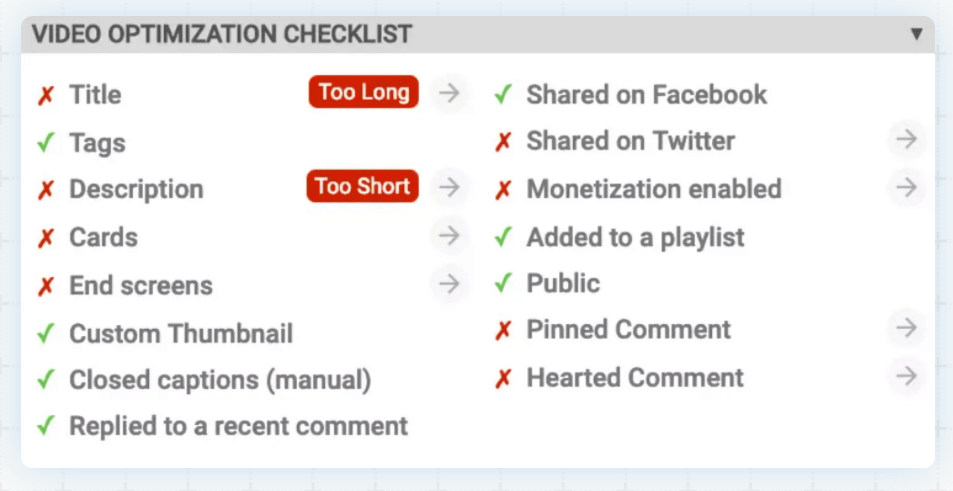Click the Pinned Comment arrow icon
This screenshot has width=953, height=491.
point(906,328)
